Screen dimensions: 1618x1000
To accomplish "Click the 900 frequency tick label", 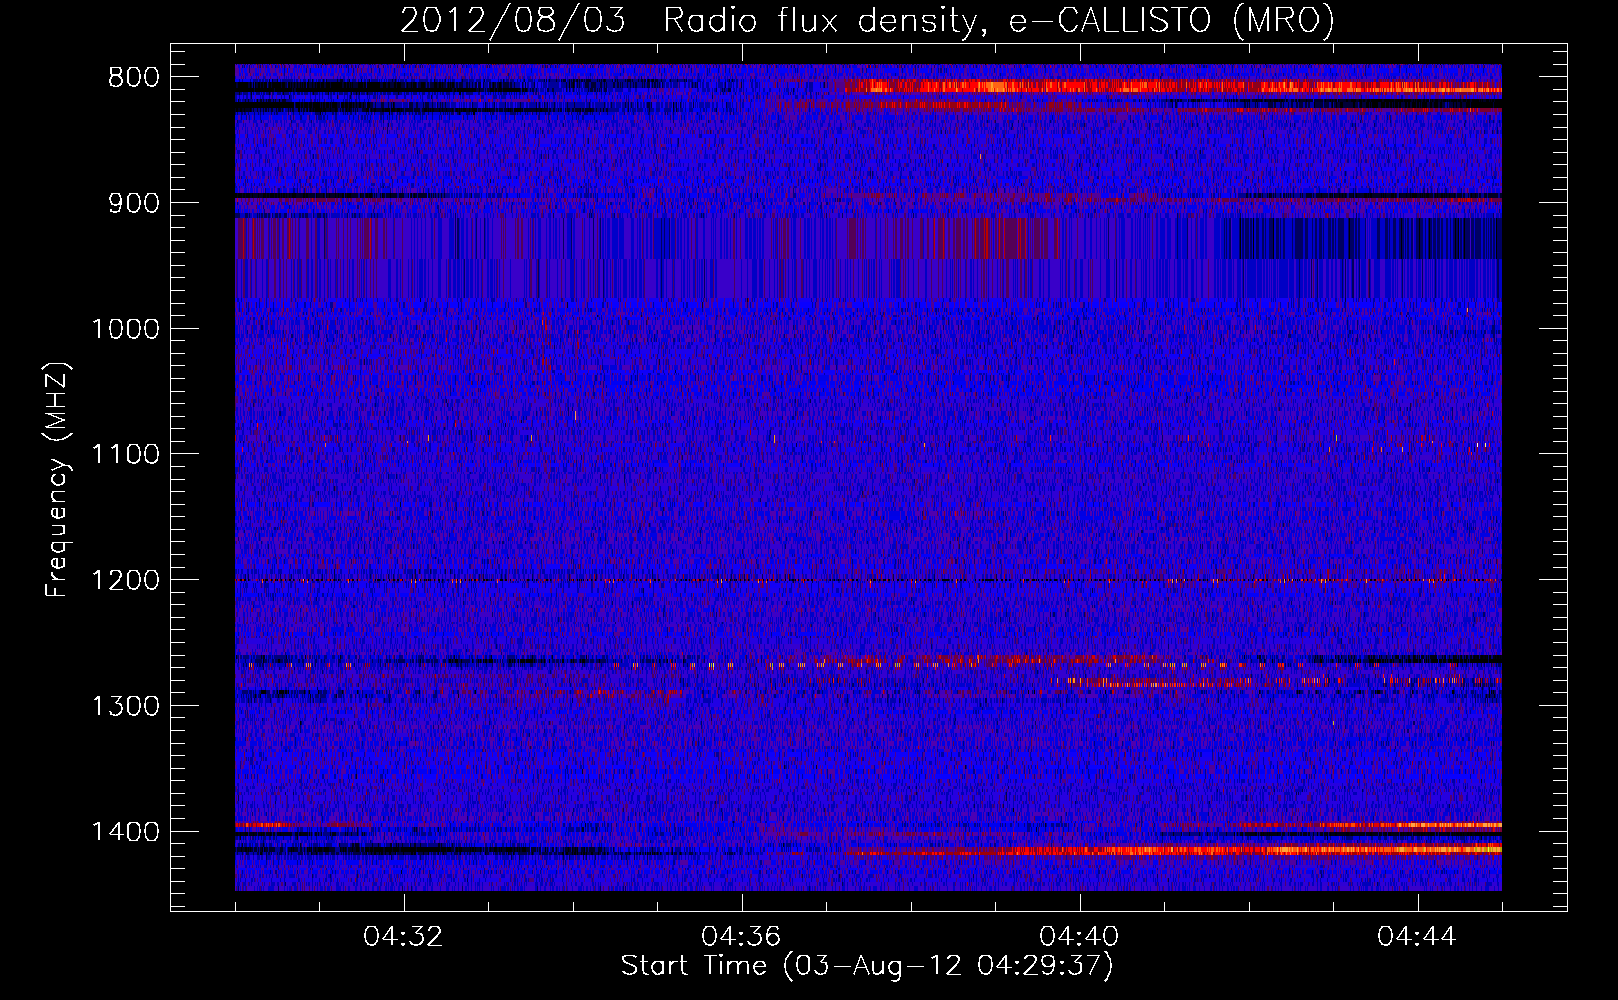I will [x=133, y=203].
